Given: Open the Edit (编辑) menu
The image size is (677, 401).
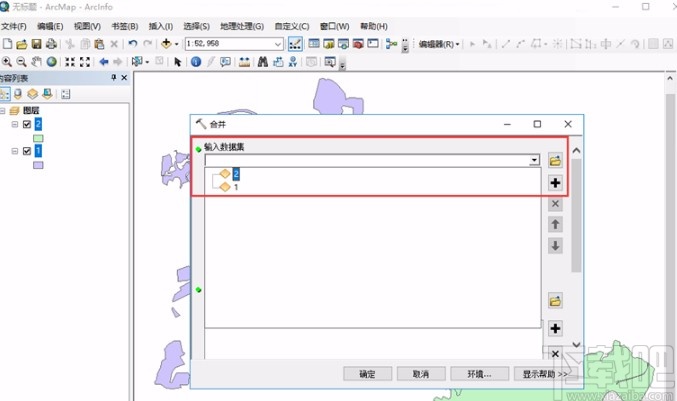Looking at the screenshot, I should [50, 26].
